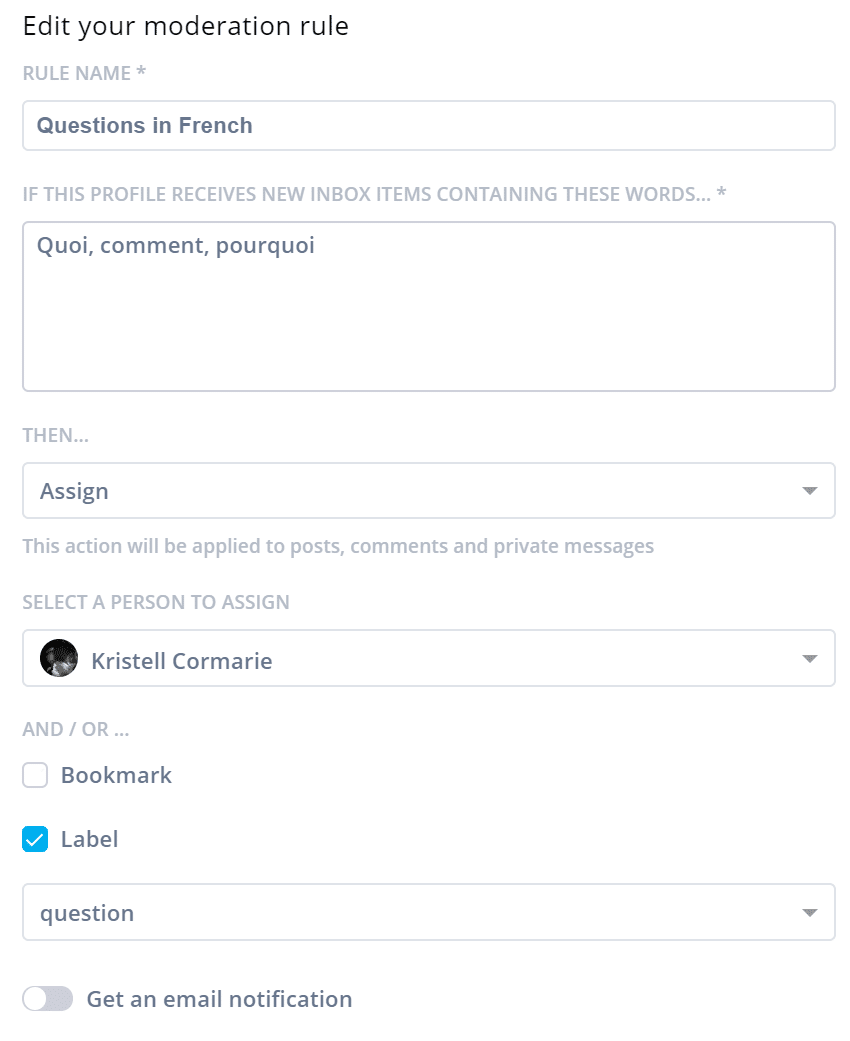This screenshot has height=1041, width=850.
Task: Click the Bookmark text label
Action: [116, 775]
